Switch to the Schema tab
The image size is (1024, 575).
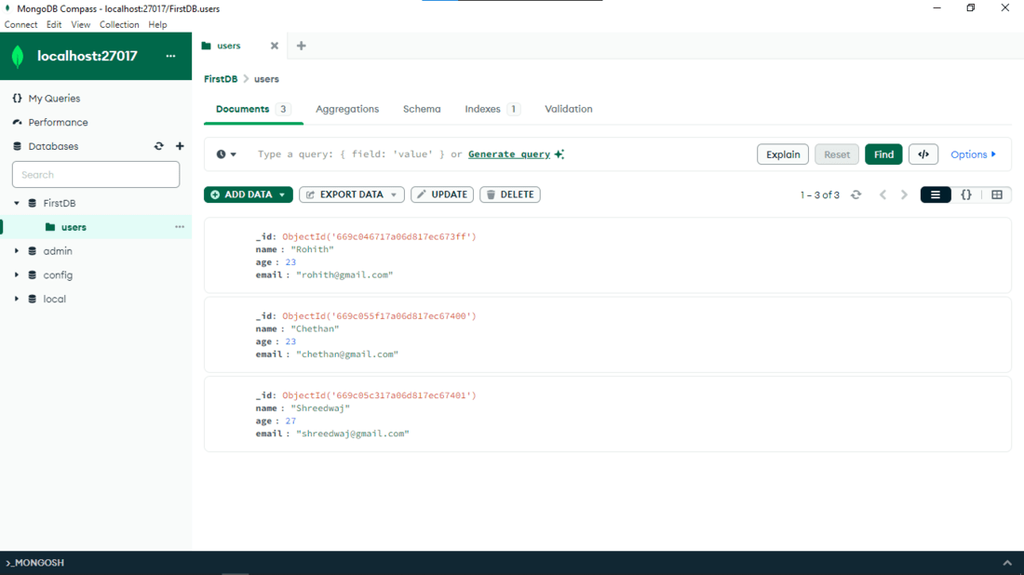tap(421, 109)
